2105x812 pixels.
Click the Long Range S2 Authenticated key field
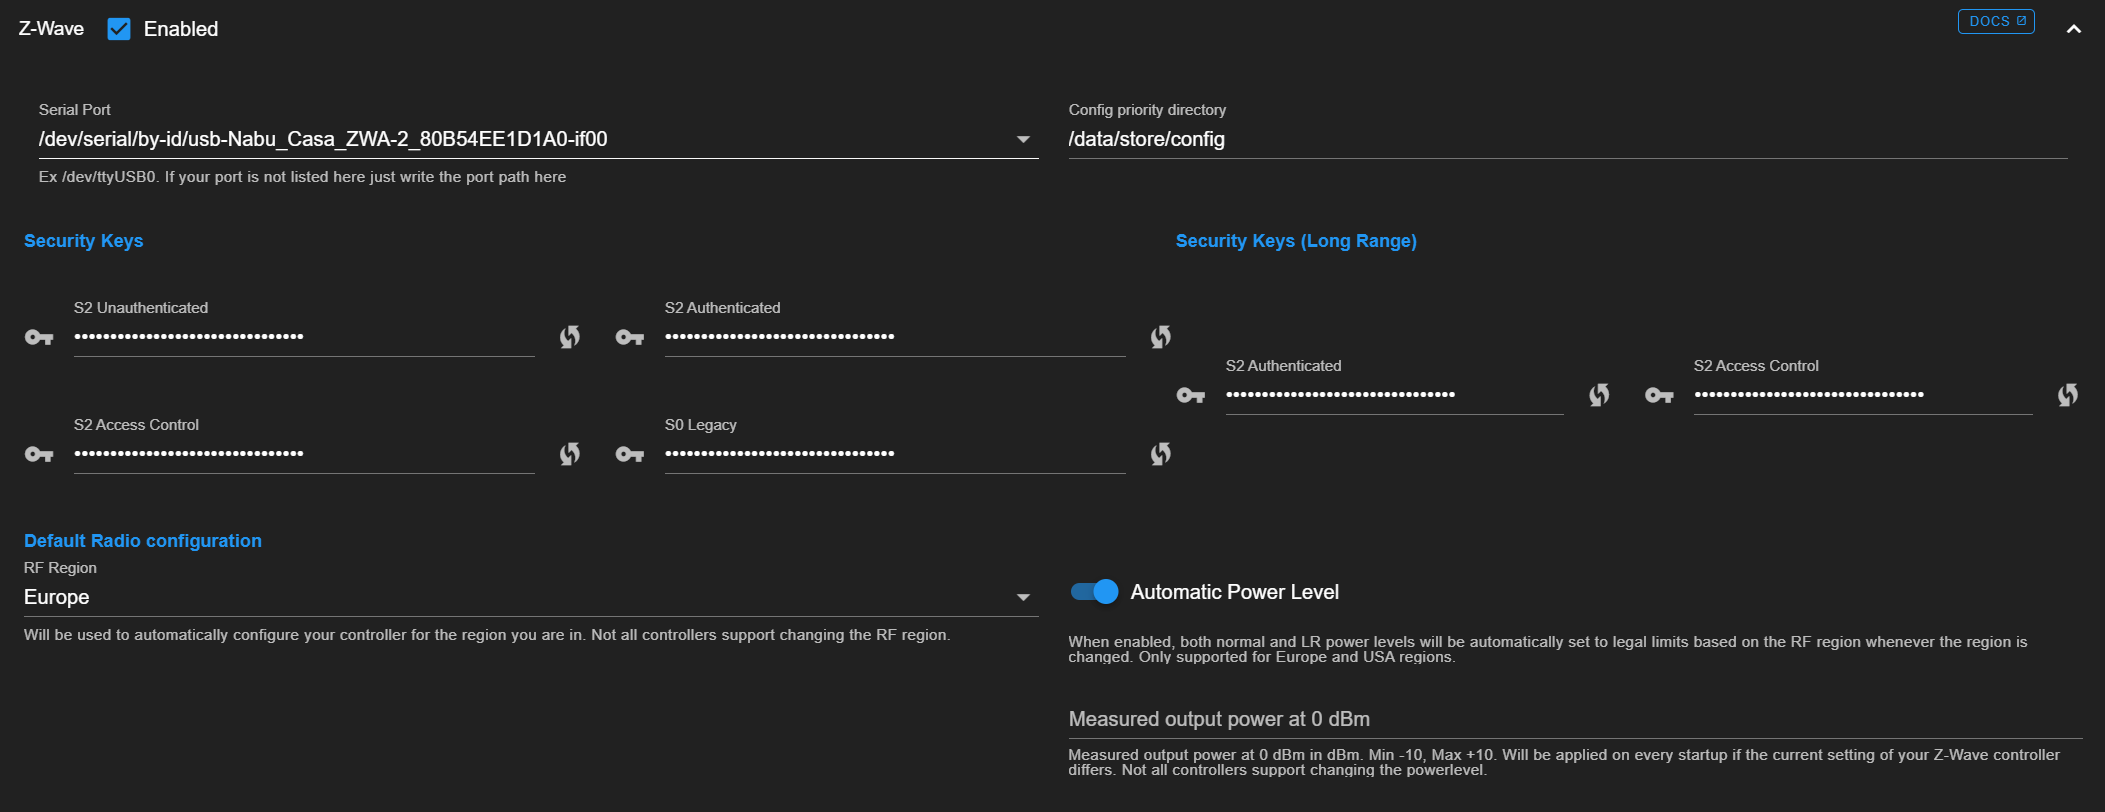pyautogui.click(x=1394, y=395)
